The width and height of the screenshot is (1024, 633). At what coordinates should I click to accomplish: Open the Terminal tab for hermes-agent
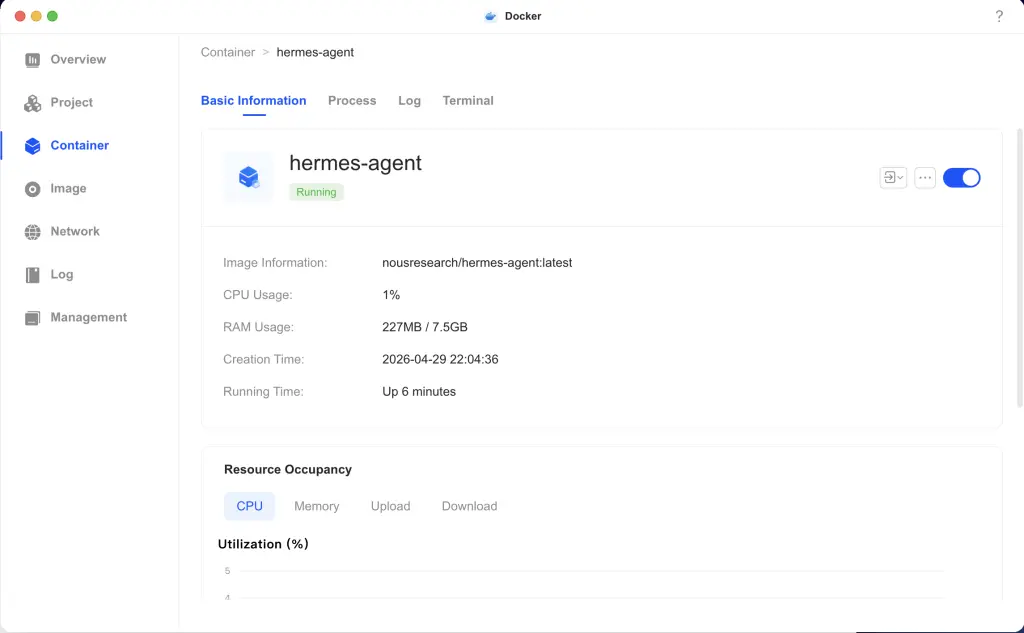467,100
